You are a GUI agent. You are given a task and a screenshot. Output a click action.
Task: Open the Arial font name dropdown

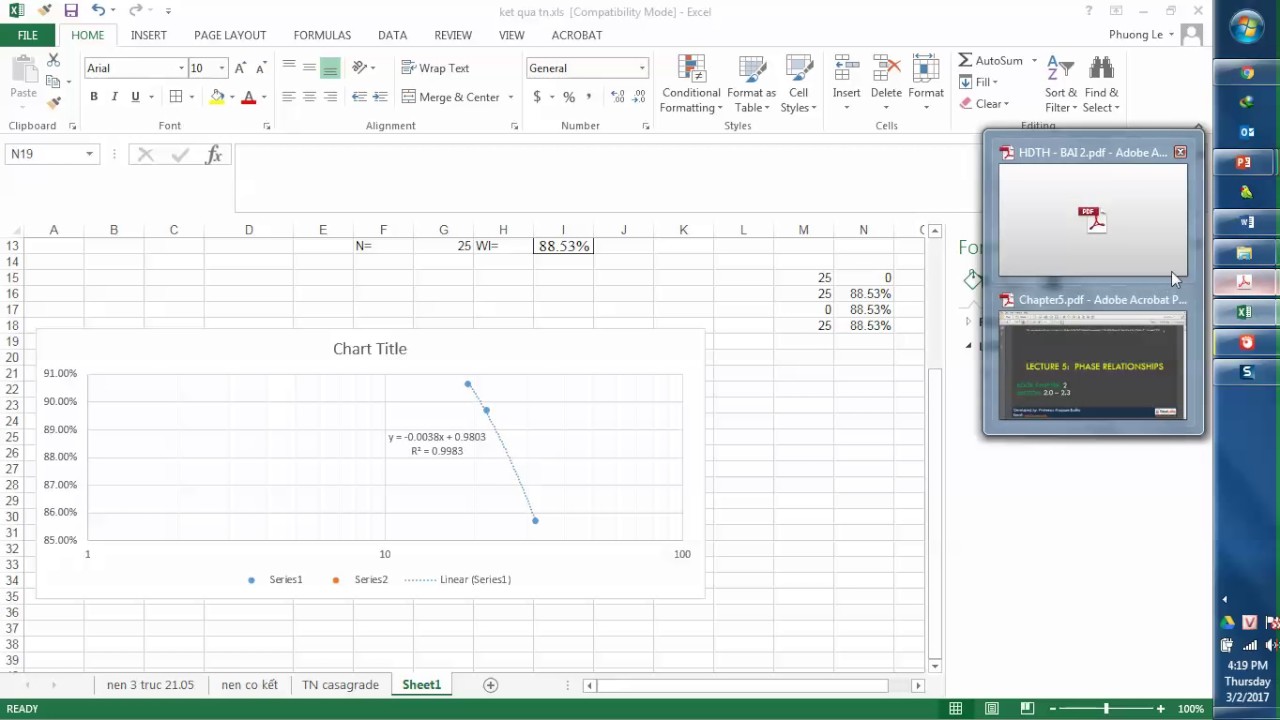181,68
